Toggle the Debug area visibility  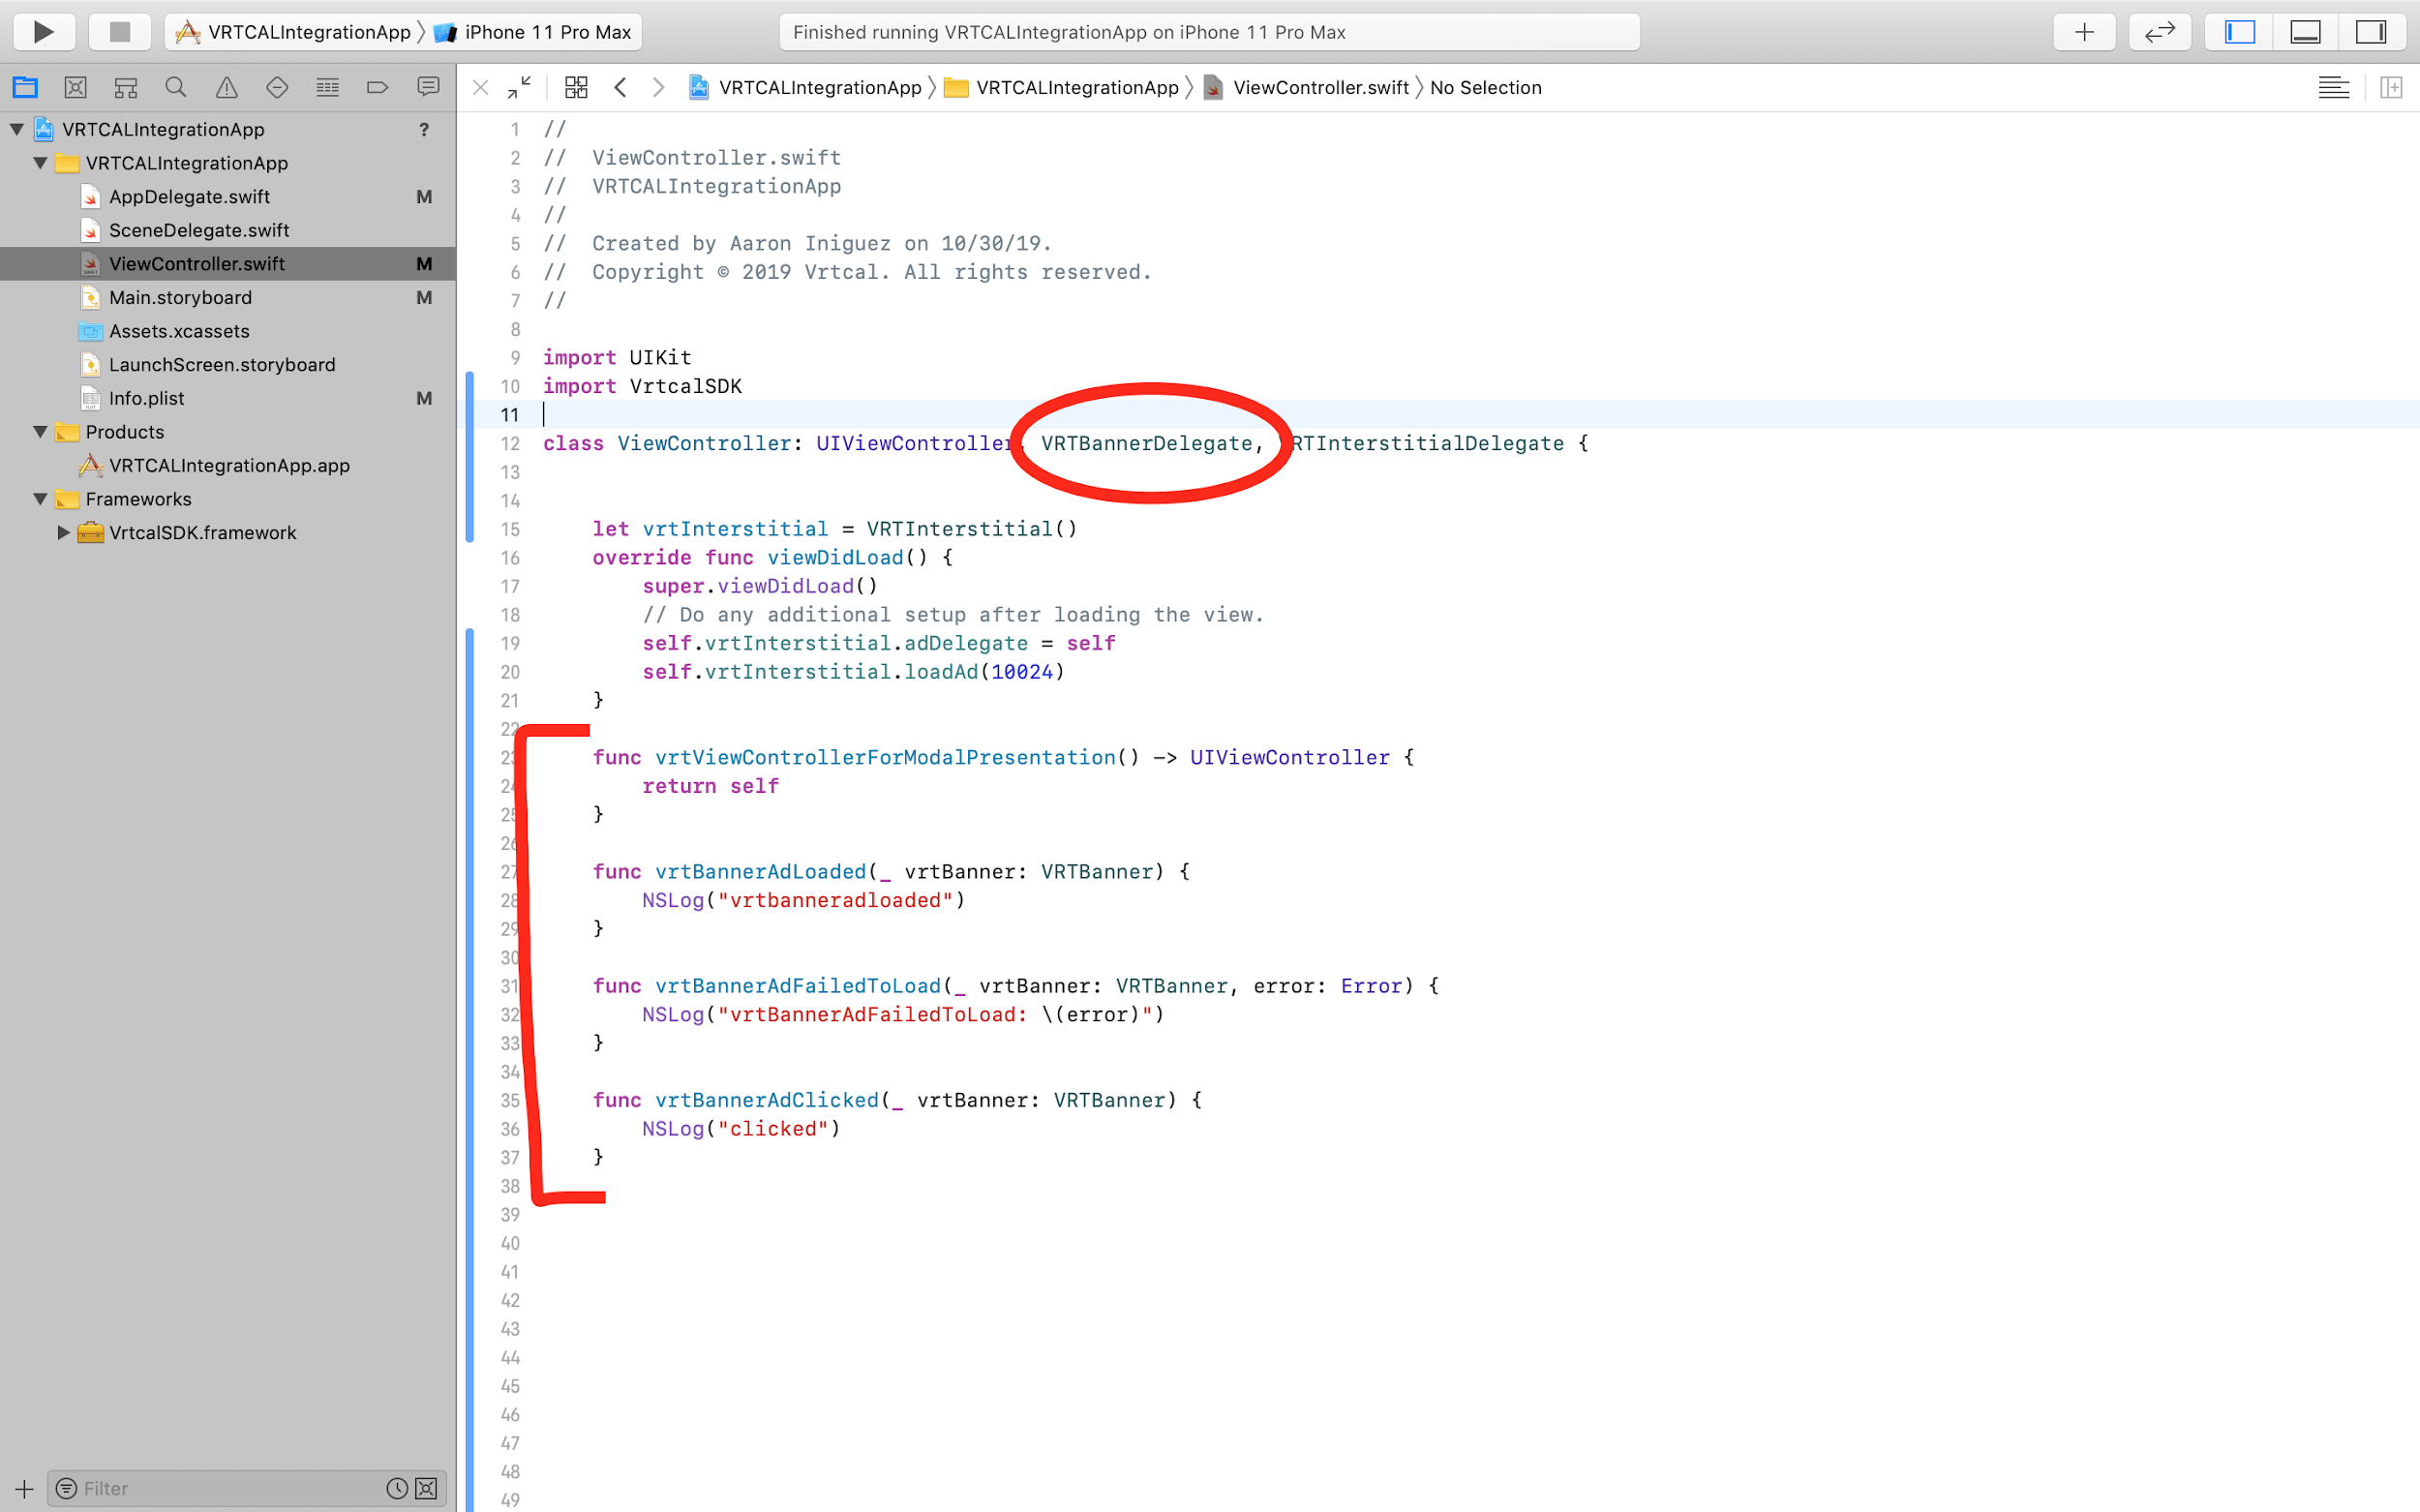[2304, 32]
